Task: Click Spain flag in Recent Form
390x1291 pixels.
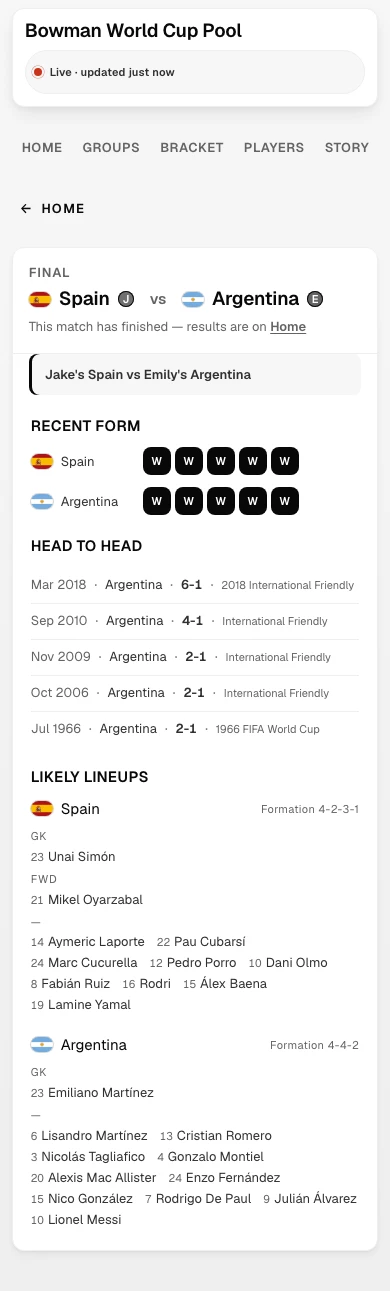Action: click(42, 462)
